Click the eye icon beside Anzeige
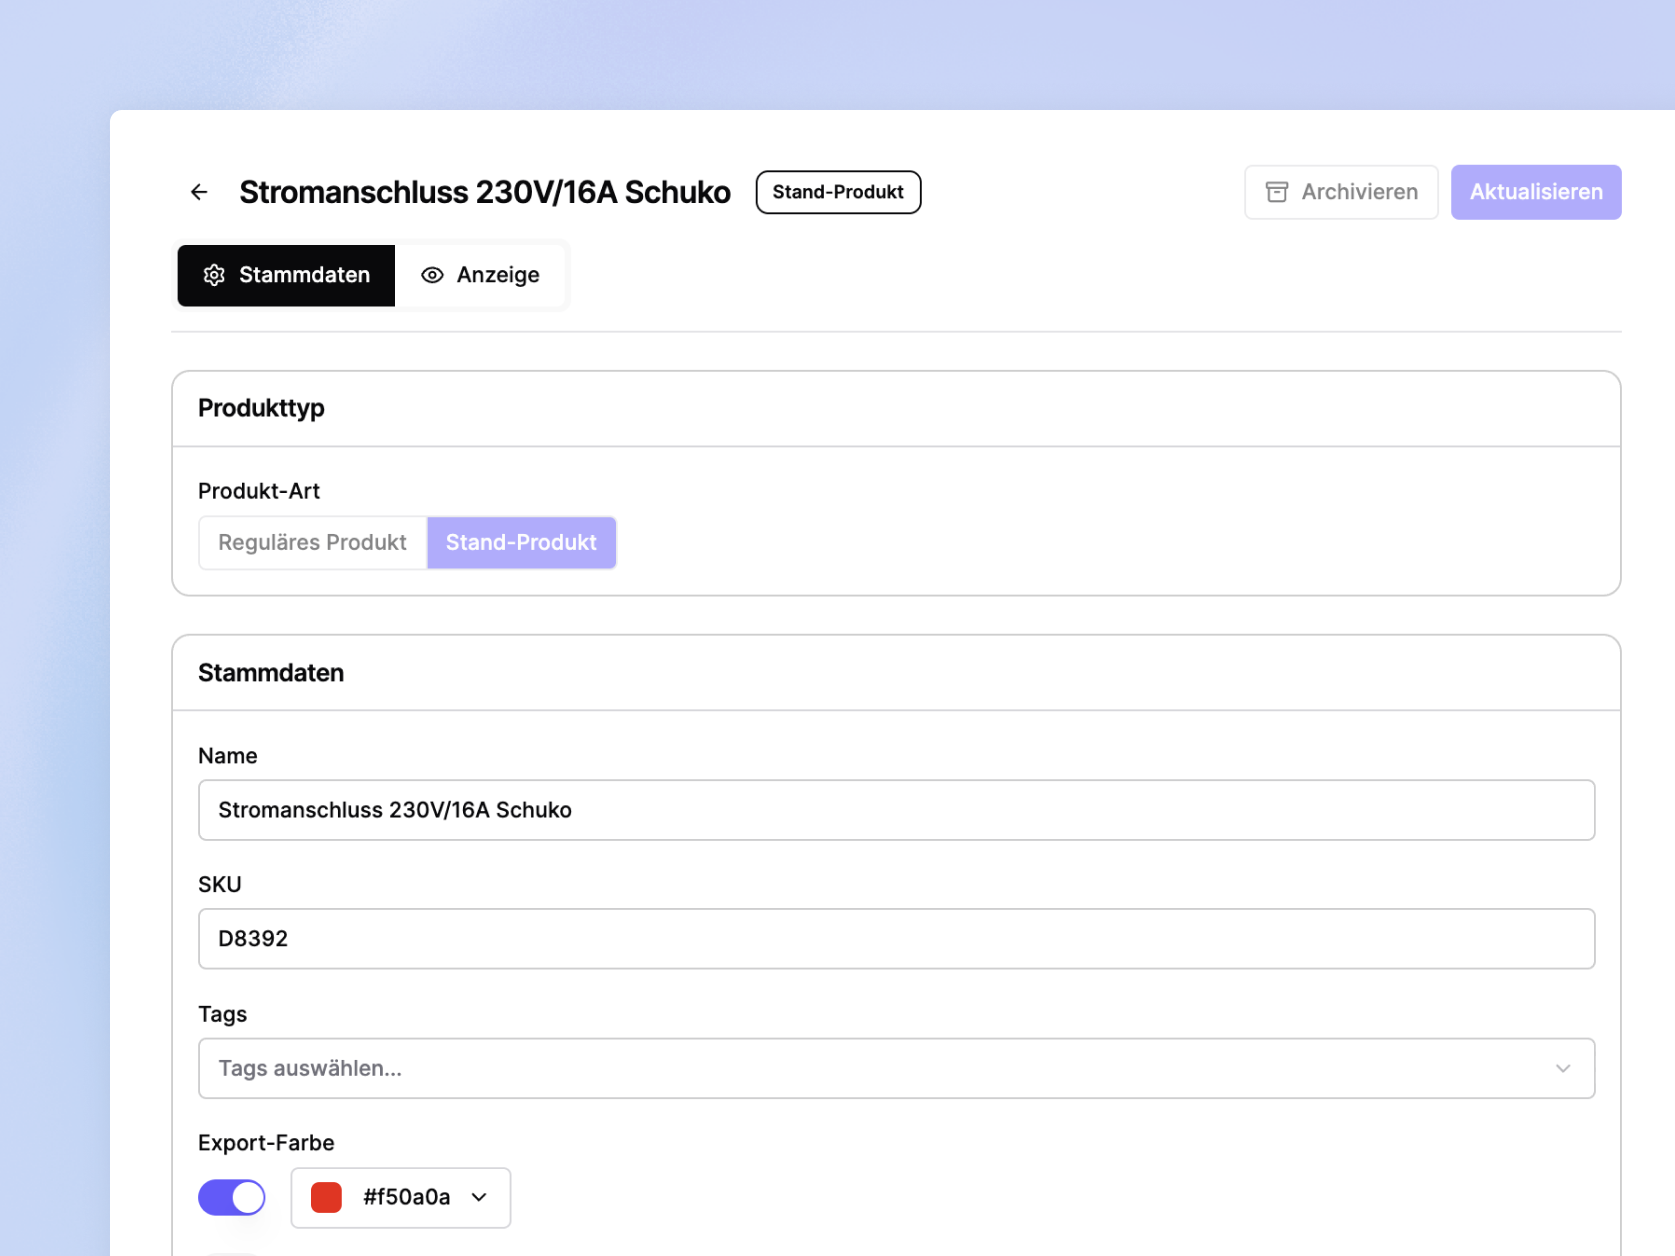The height and width of the screenshot is (1256, 1675). click(x=432, y=275)
